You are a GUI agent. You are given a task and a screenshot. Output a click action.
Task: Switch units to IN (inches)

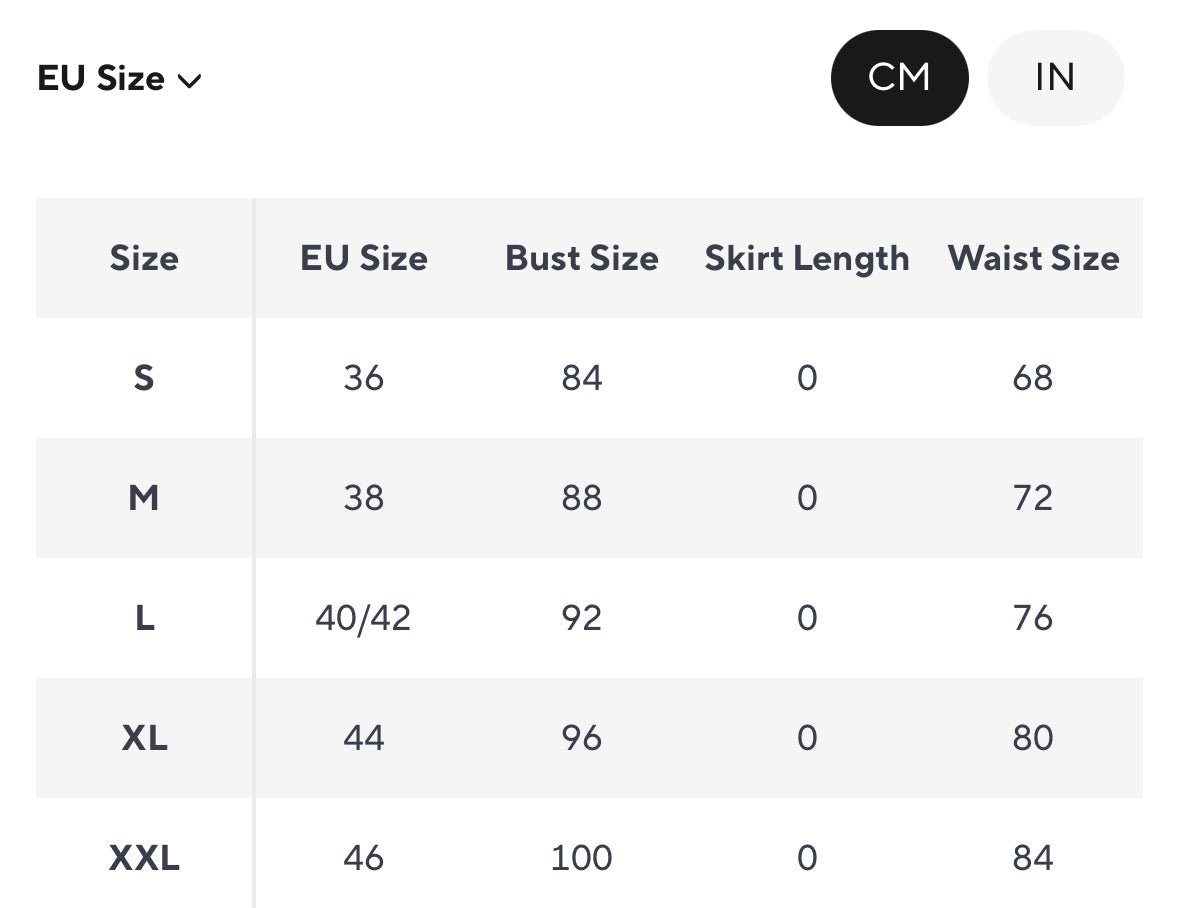pyautogui.click(x=1055, y=78)
